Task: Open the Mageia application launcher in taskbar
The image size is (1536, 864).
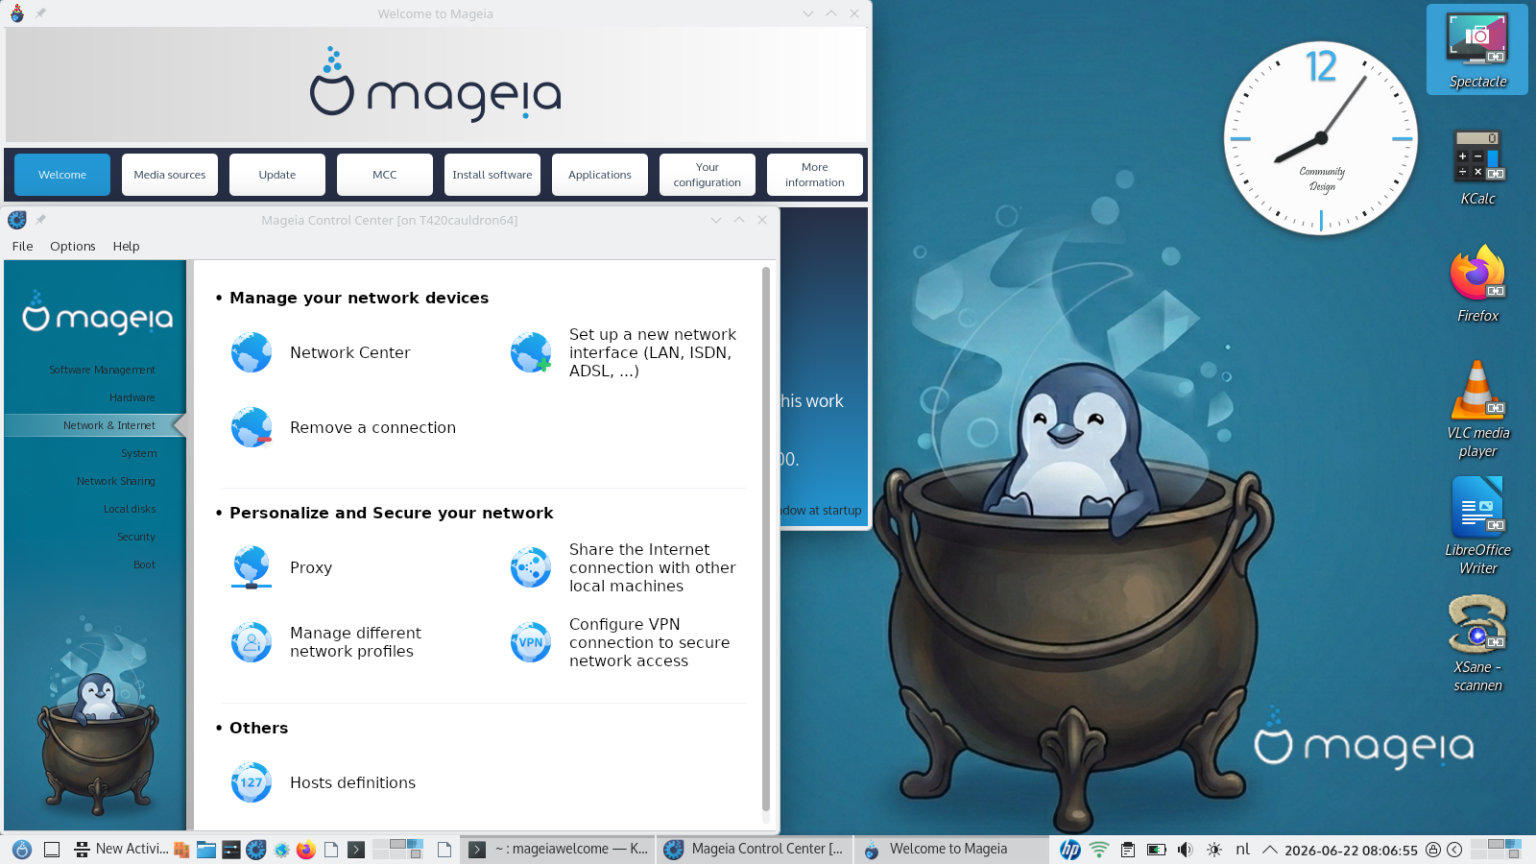Action: [21, 849]
